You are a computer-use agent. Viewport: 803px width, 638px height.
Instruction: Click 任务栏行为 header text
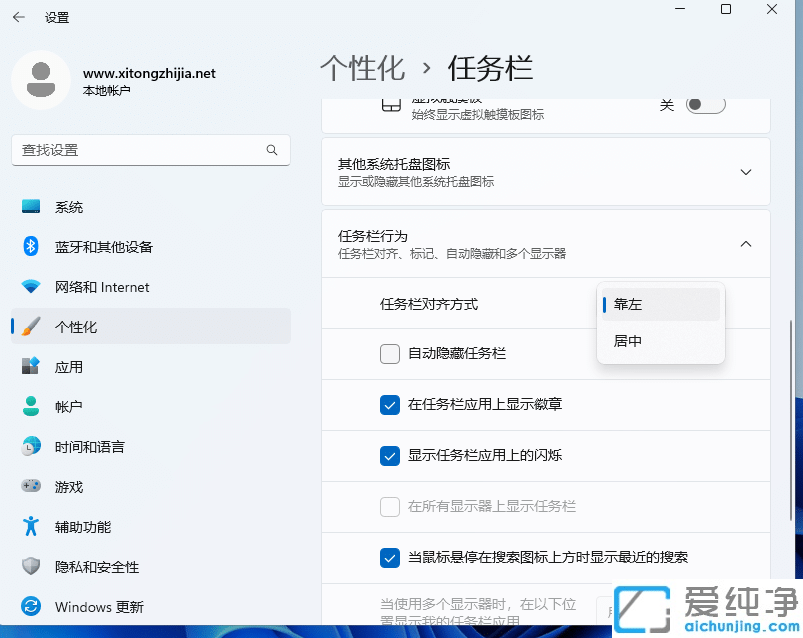point(373,236)
